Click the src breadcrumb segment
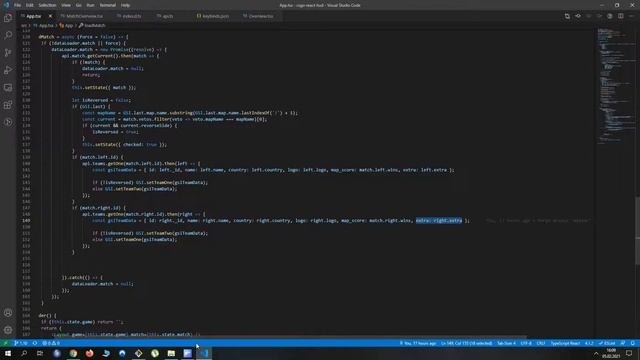The width and height of the screenshot is (640, 360). [x=24, y=25]
